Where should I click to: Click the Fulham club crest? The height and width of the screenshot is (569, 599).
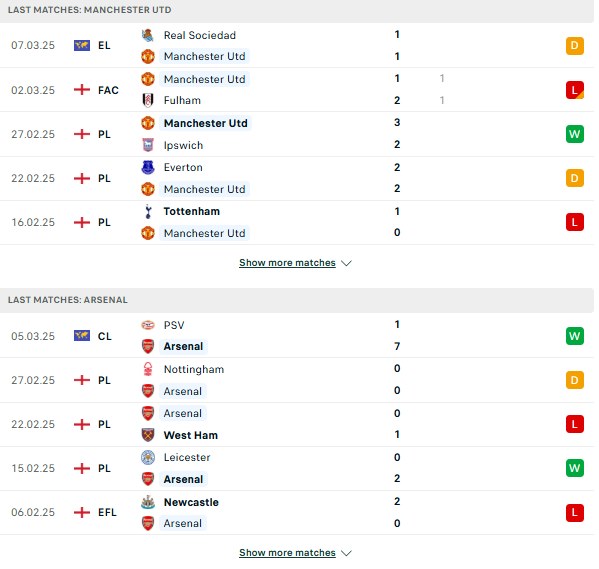pos(148,101)
